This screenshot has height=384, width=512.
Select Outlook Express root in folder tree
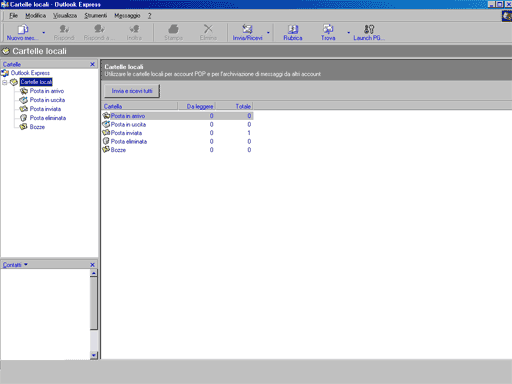tap(30, 73)
